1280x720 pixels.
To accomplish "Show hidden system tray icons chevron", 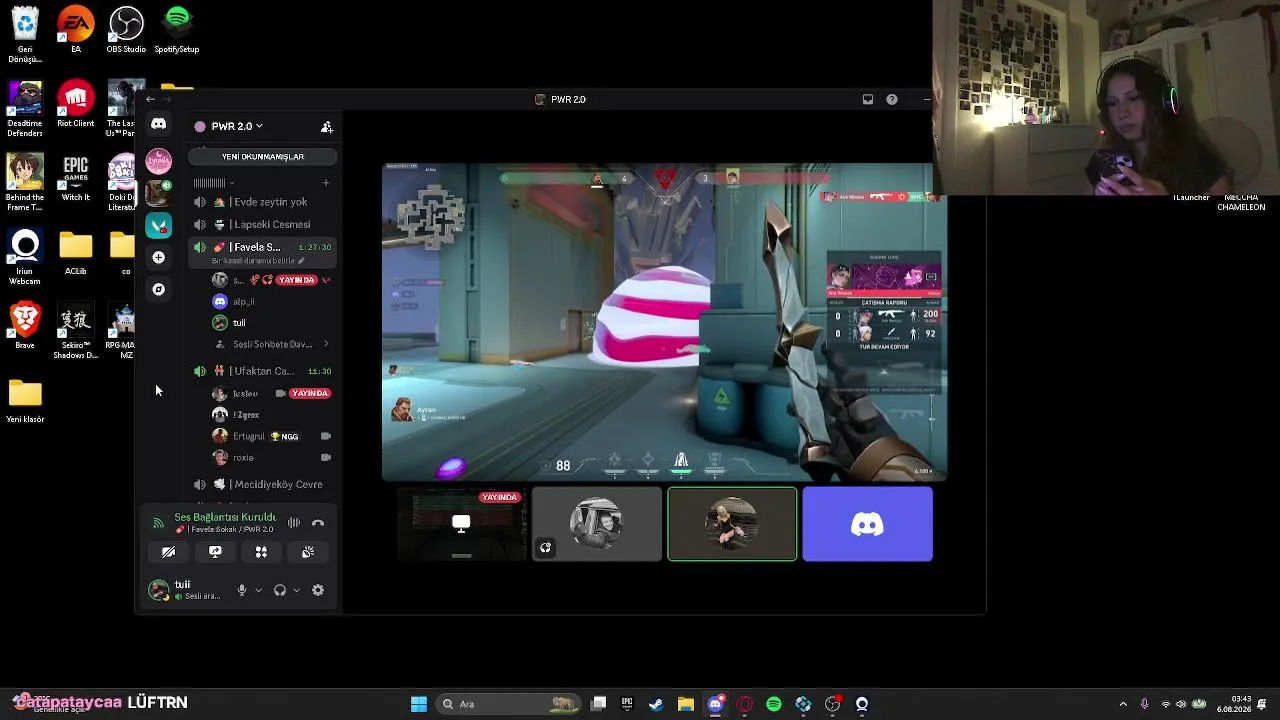I will tap(1123, 704).
